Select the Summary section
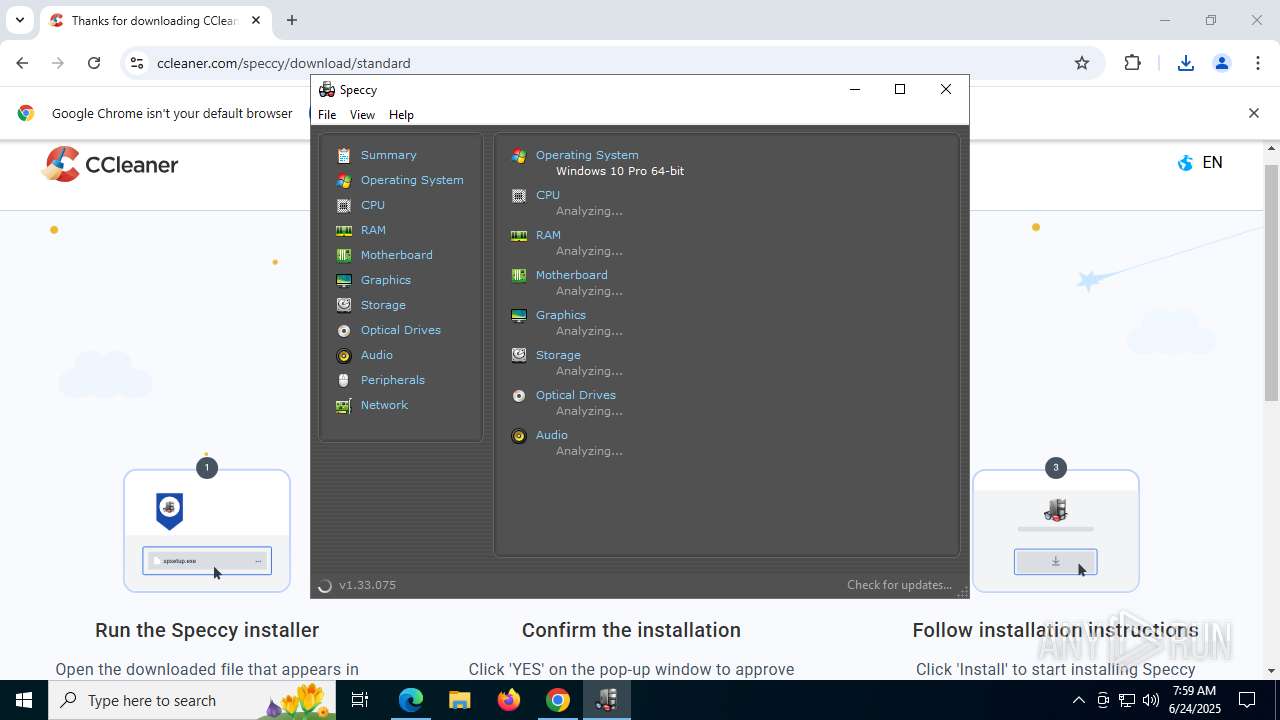 point(389,155)
